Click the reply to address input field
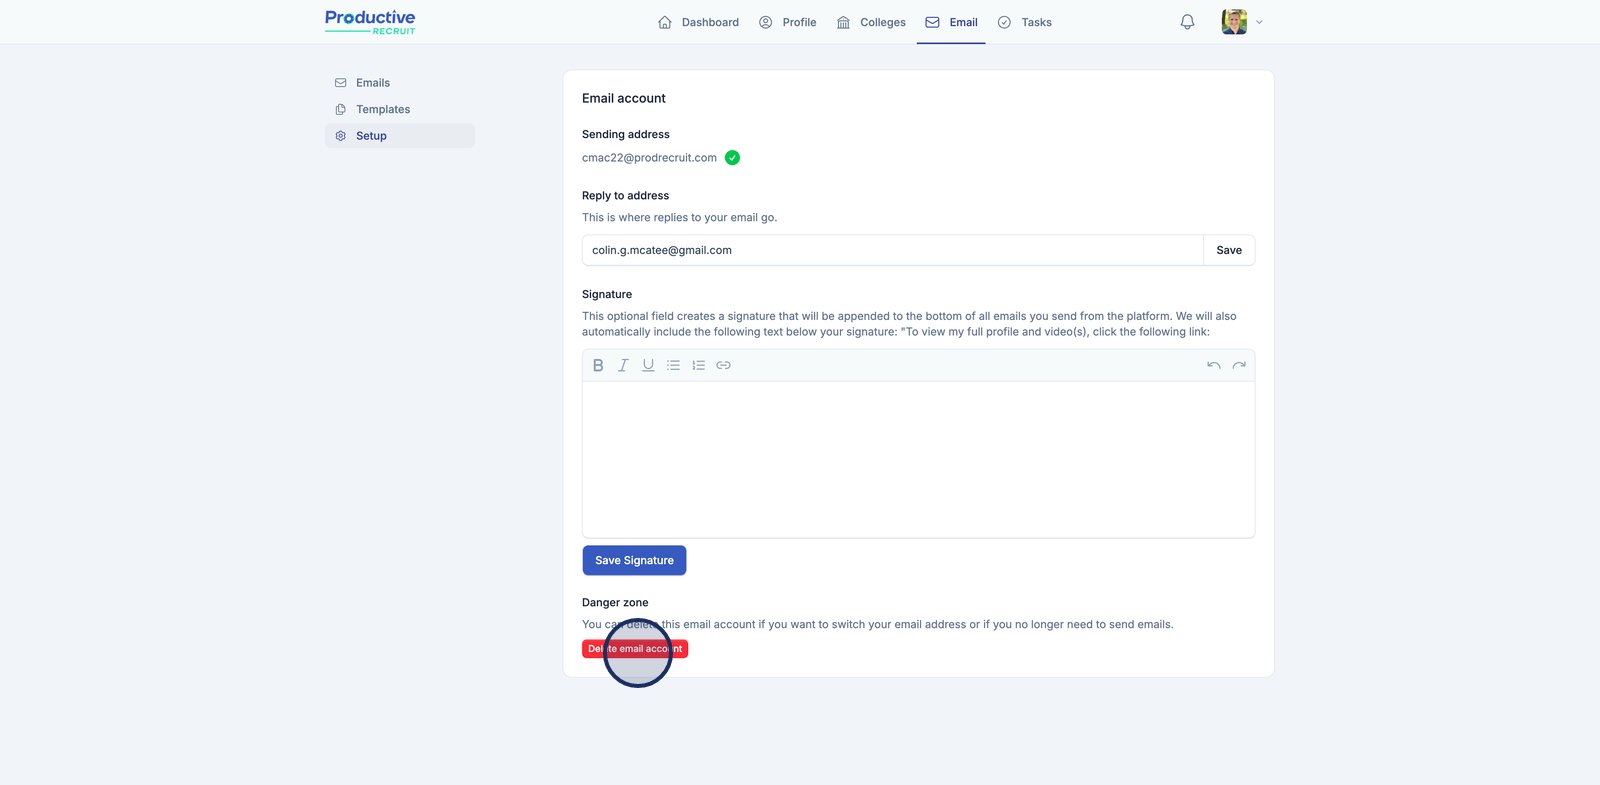This screenshot has height=785, width=1600. [x=892, y=250]
